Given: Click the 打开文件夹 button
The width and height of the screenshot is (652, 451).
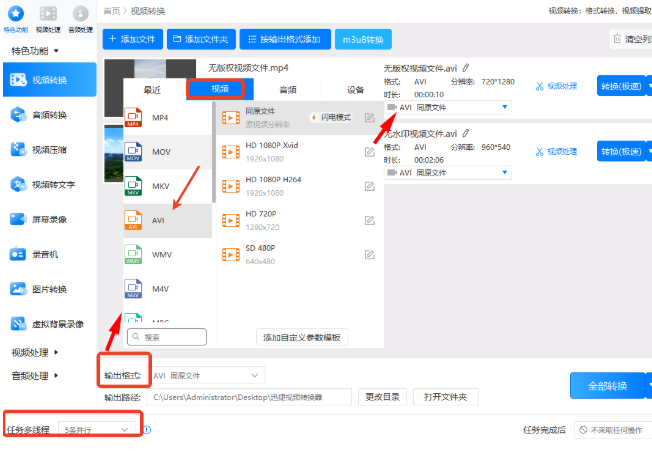Looking at the screenshot, I should click(x=445, y=397).
